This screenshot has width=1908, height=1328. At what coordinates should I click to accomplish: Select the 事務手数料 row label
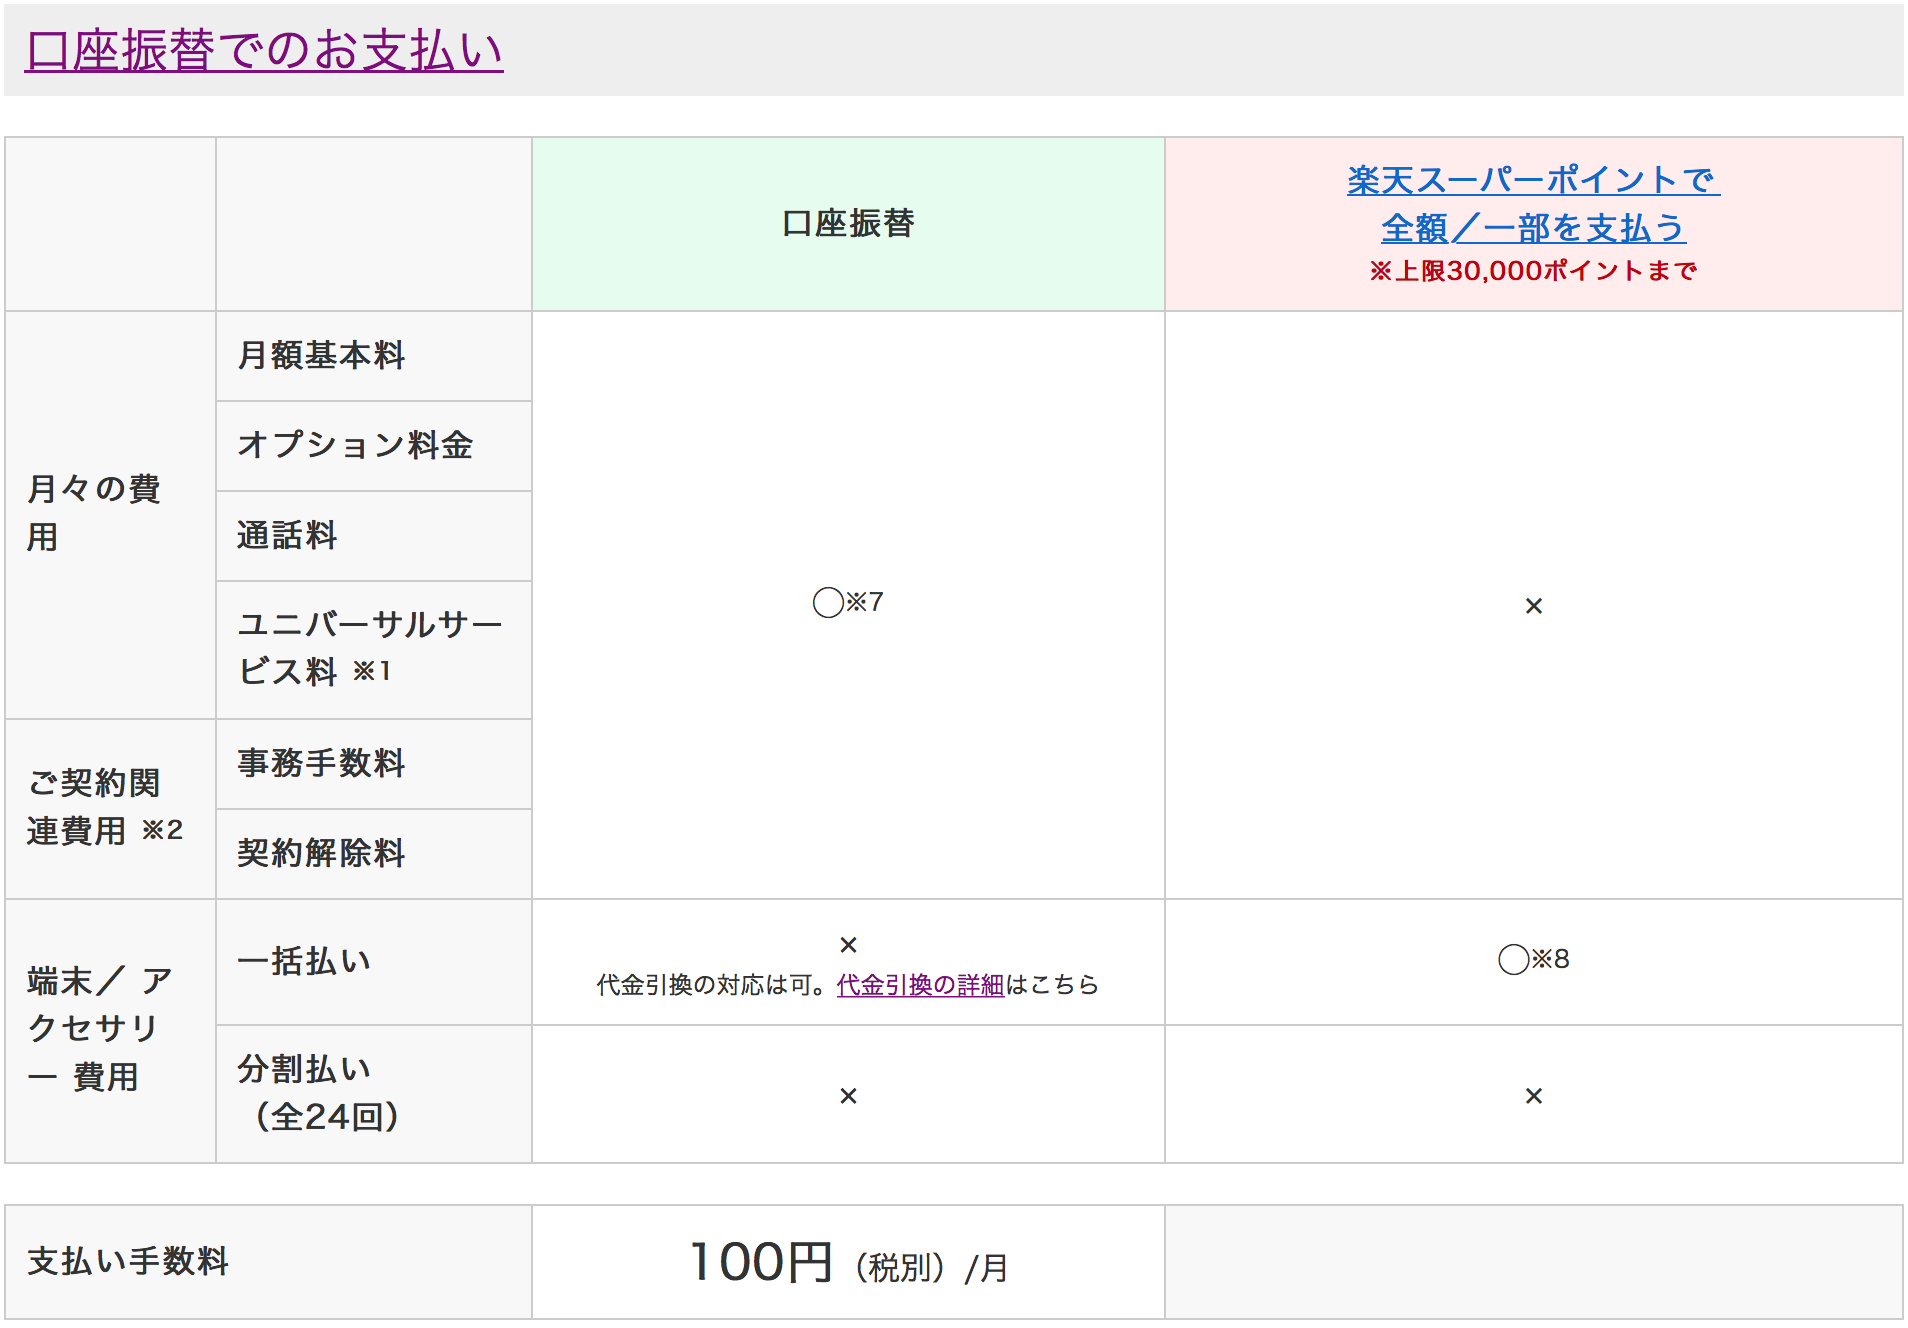tap(321, 763)
